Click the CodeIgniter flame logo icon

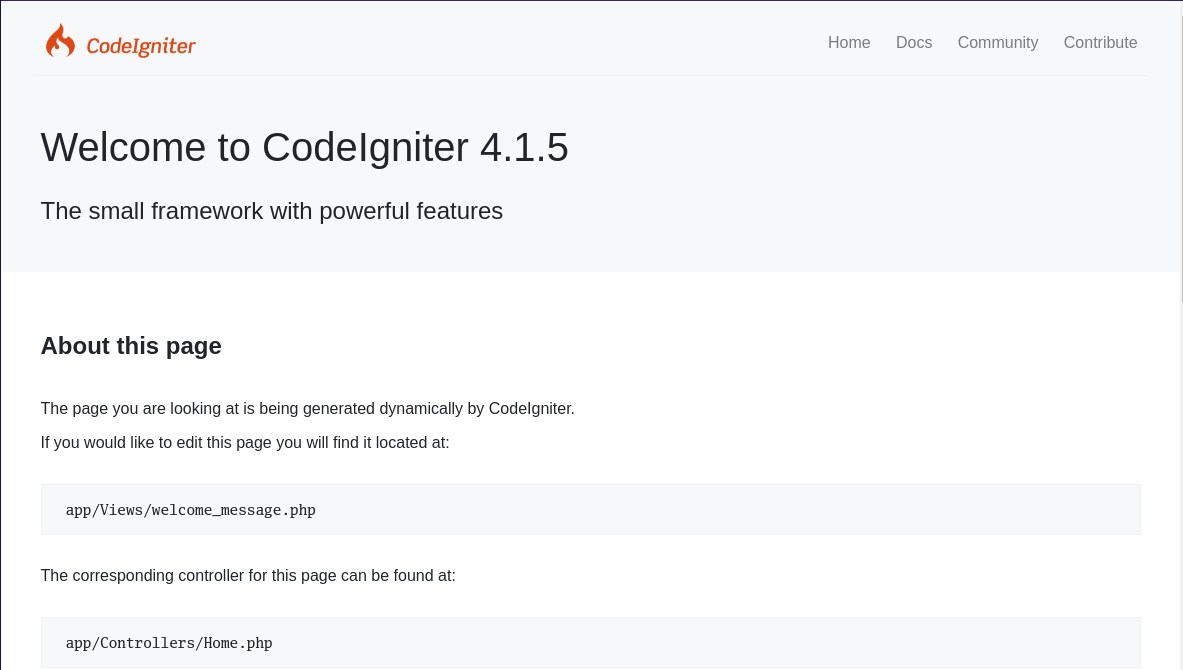coord(60,42)
